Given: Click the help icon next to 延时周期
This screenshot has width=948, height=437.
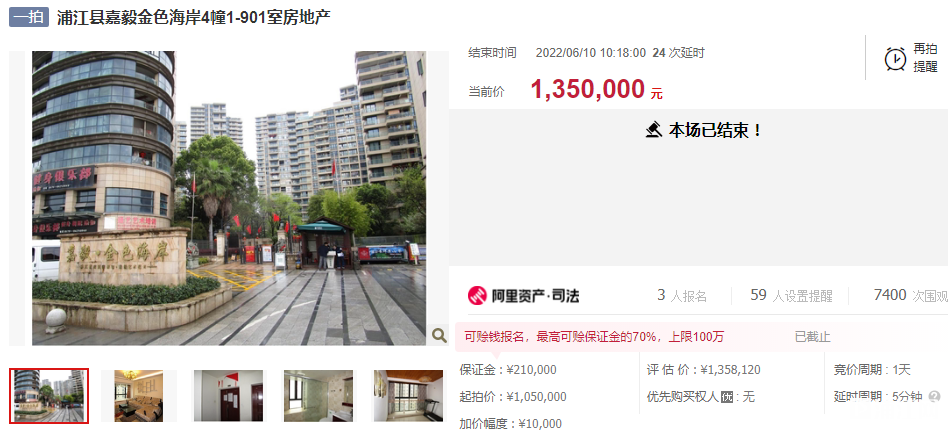Looking at the screenshot, I should [935, 397].
